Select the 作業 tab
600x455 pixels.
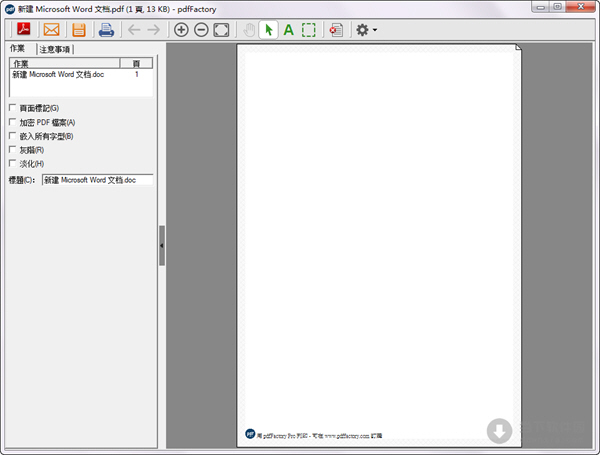(x=18, y=48)
